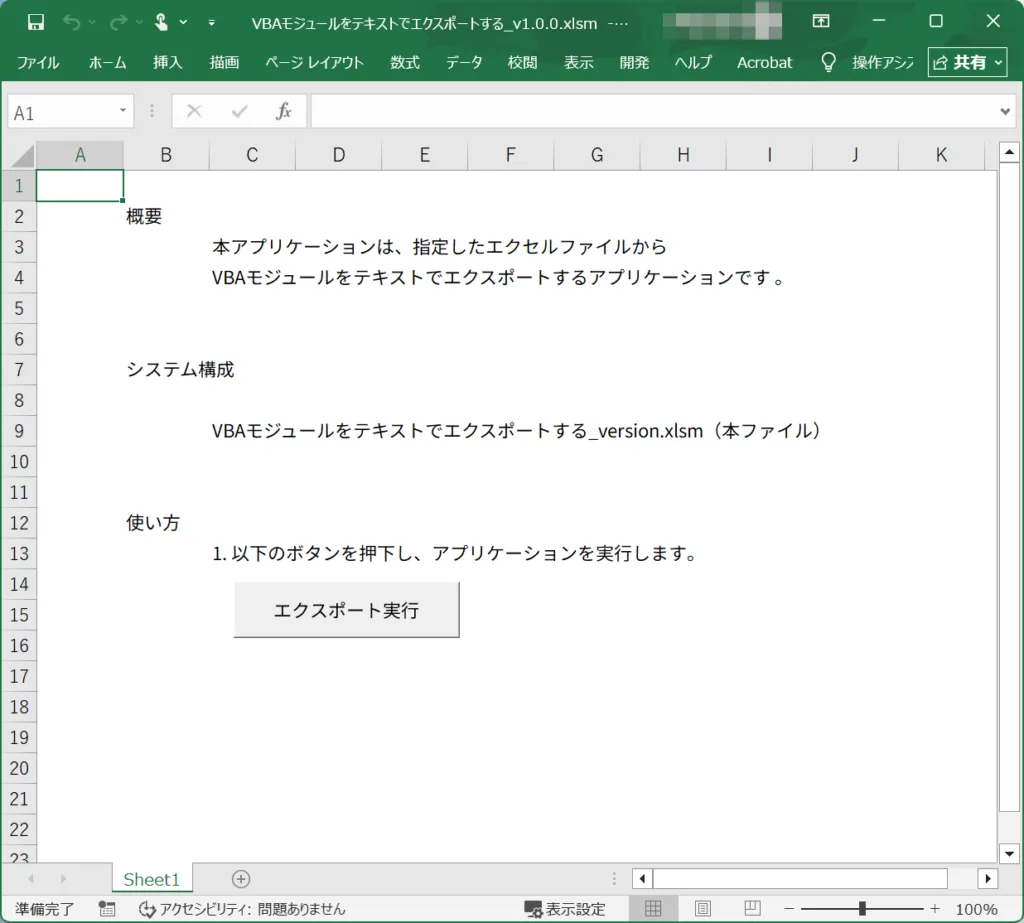Open the Customize Quick Access Toolbar dropdown
This screenshot has width=1024, height=923.
point(211,21)
